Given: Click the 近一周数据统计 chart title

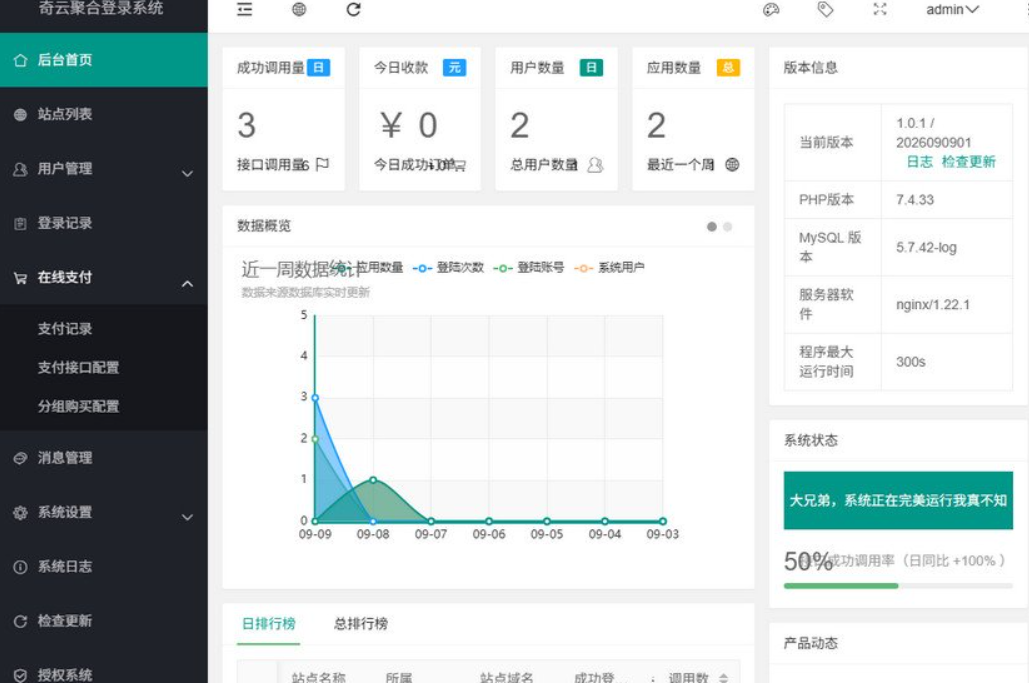Looking at the screenshot, I should click(x=301, y=269).
